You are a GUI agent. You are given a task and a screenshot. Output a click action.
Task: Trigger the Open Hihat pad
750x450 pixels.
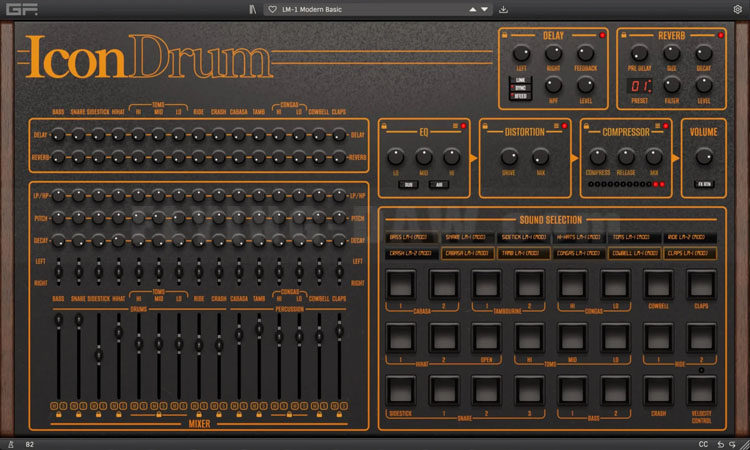click(486, 338)
